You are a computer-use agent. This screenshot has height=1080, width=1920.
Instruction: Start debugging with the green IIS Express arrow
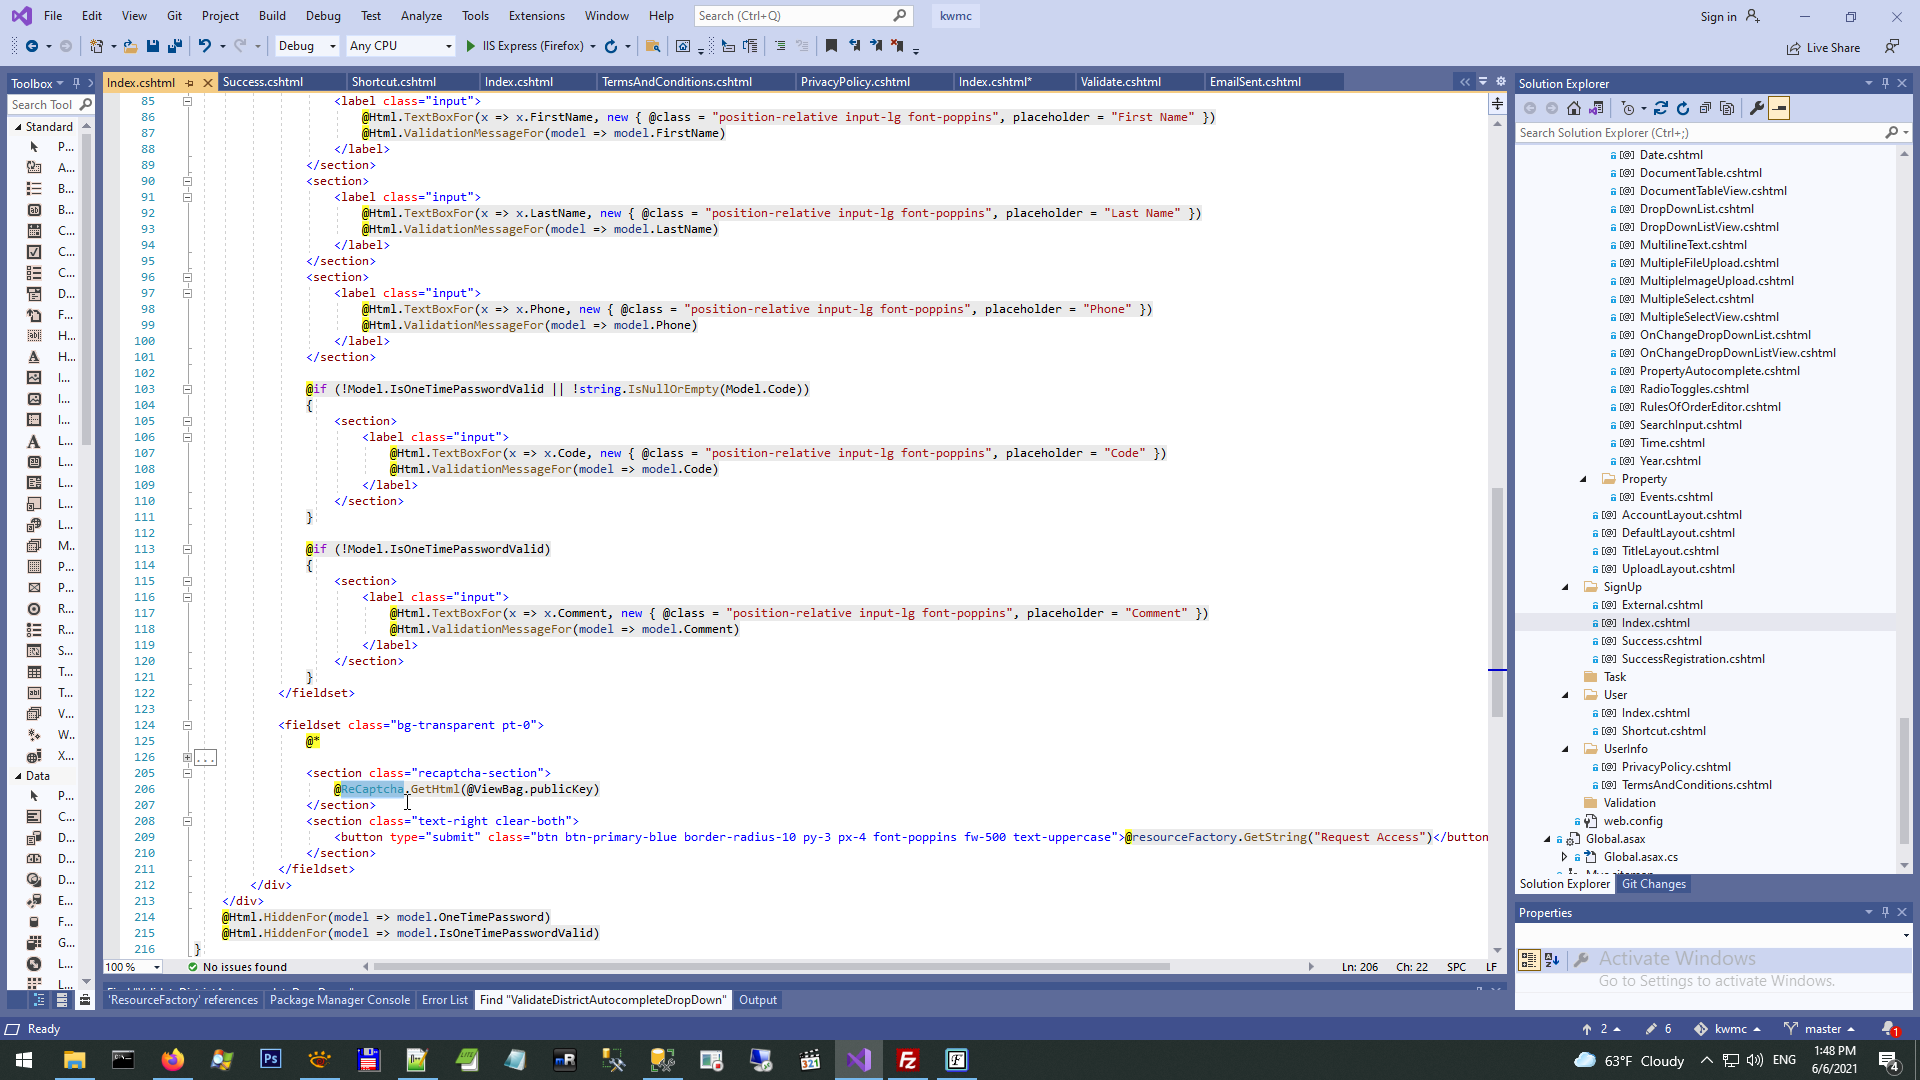[x=471, y=46]
